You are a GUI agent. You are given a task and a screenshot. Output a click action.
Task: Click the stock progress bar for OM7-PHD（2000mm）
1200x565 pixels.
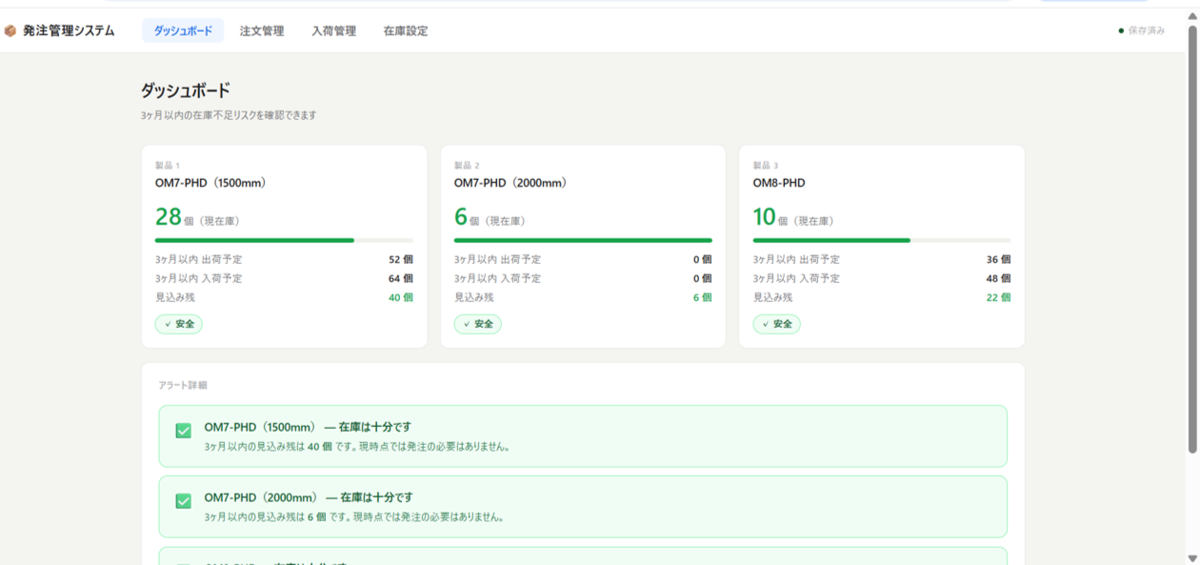pos(583,240)
